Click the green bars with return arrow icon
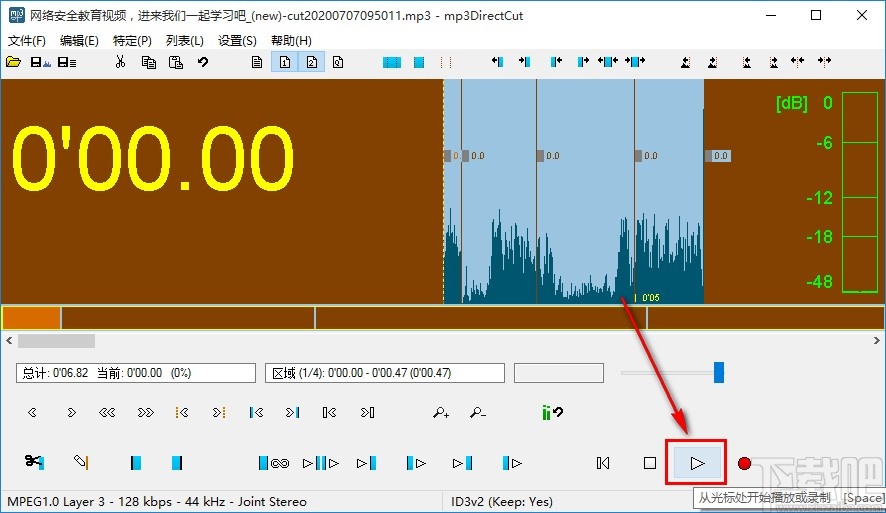Viewport: 886px width, 513px height. coord(552,412)
